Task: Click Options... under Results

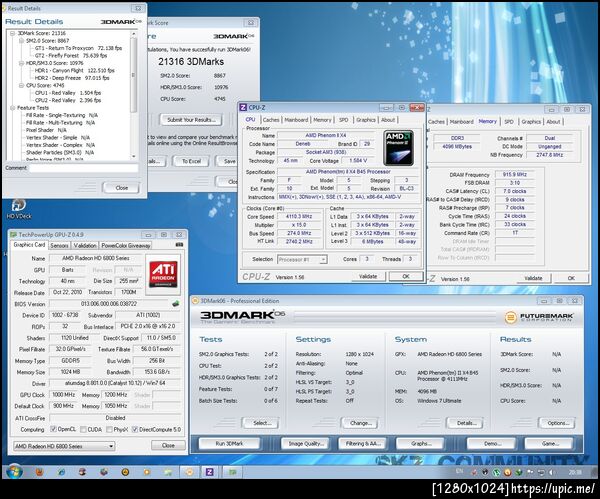Action: tap(558, 423)
